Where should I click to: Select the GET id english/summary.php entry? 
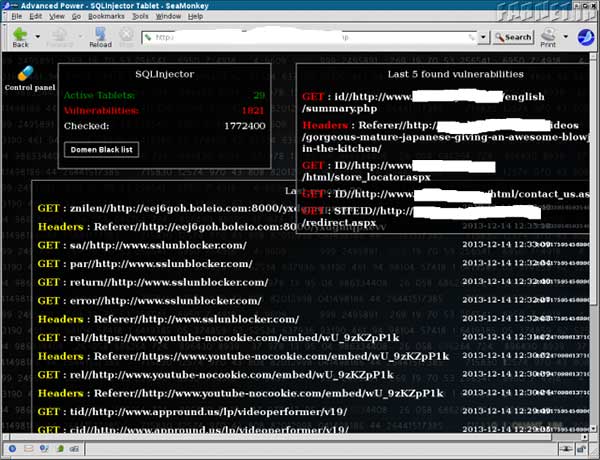click(423, 102)
